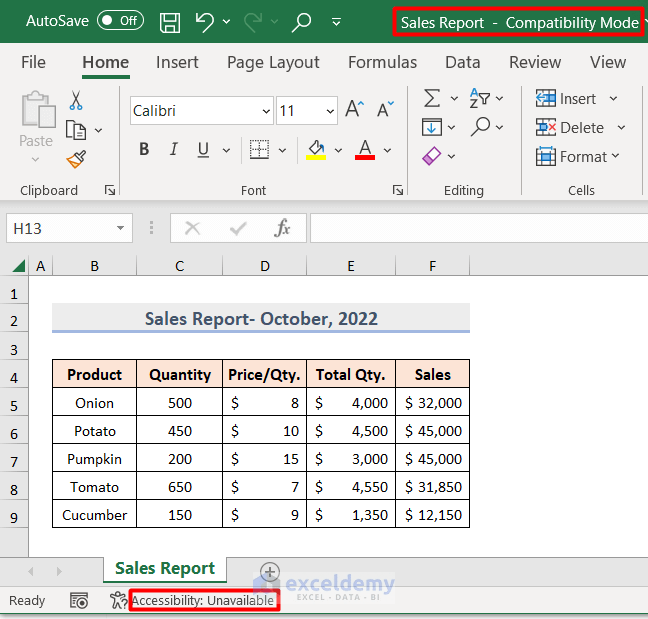Image resolution: width=648 pixels, height=619 pixels.
Task: Open the Clipboard dialog launcher
Action: coord(110,190)
